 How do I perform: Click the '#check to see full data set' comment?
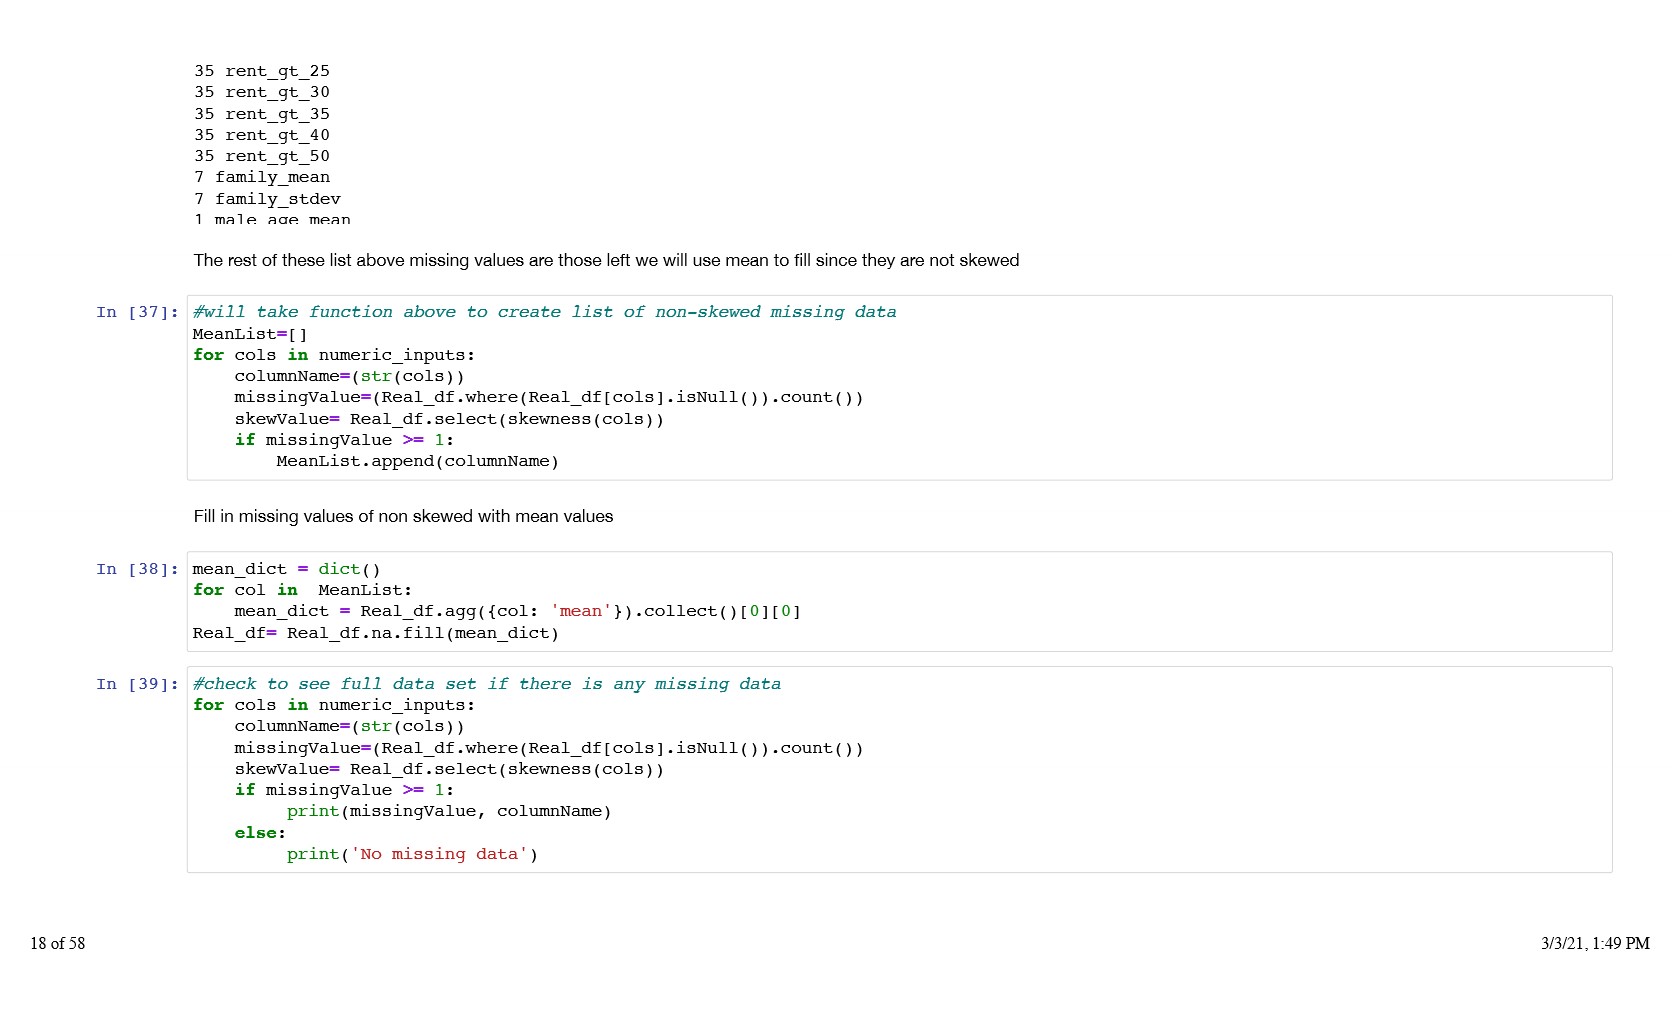[486, 684]
